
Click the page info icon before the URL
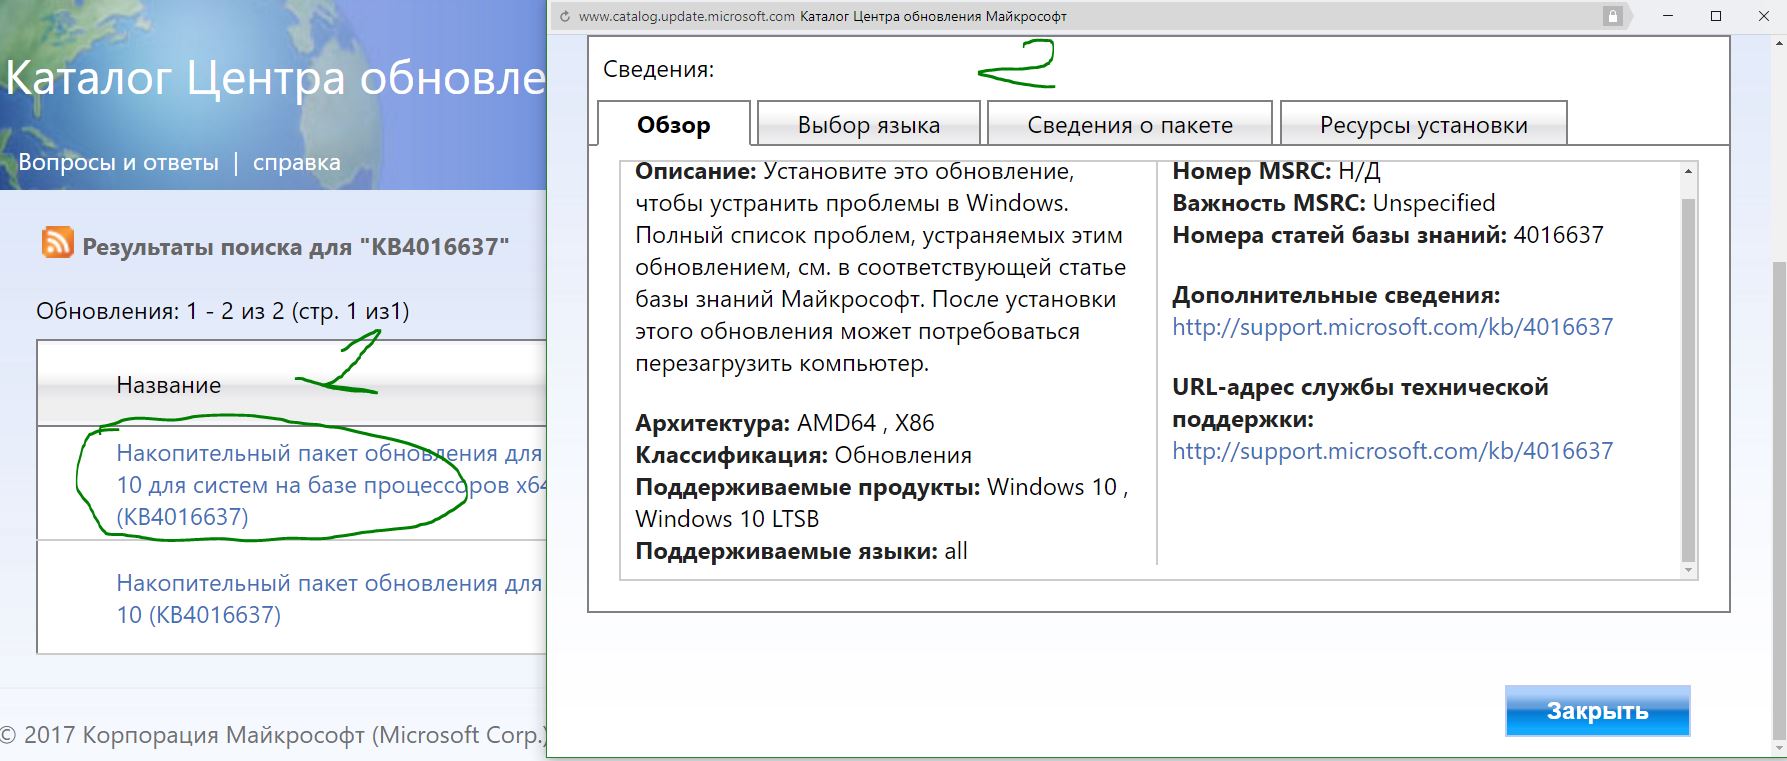point(565,16)
